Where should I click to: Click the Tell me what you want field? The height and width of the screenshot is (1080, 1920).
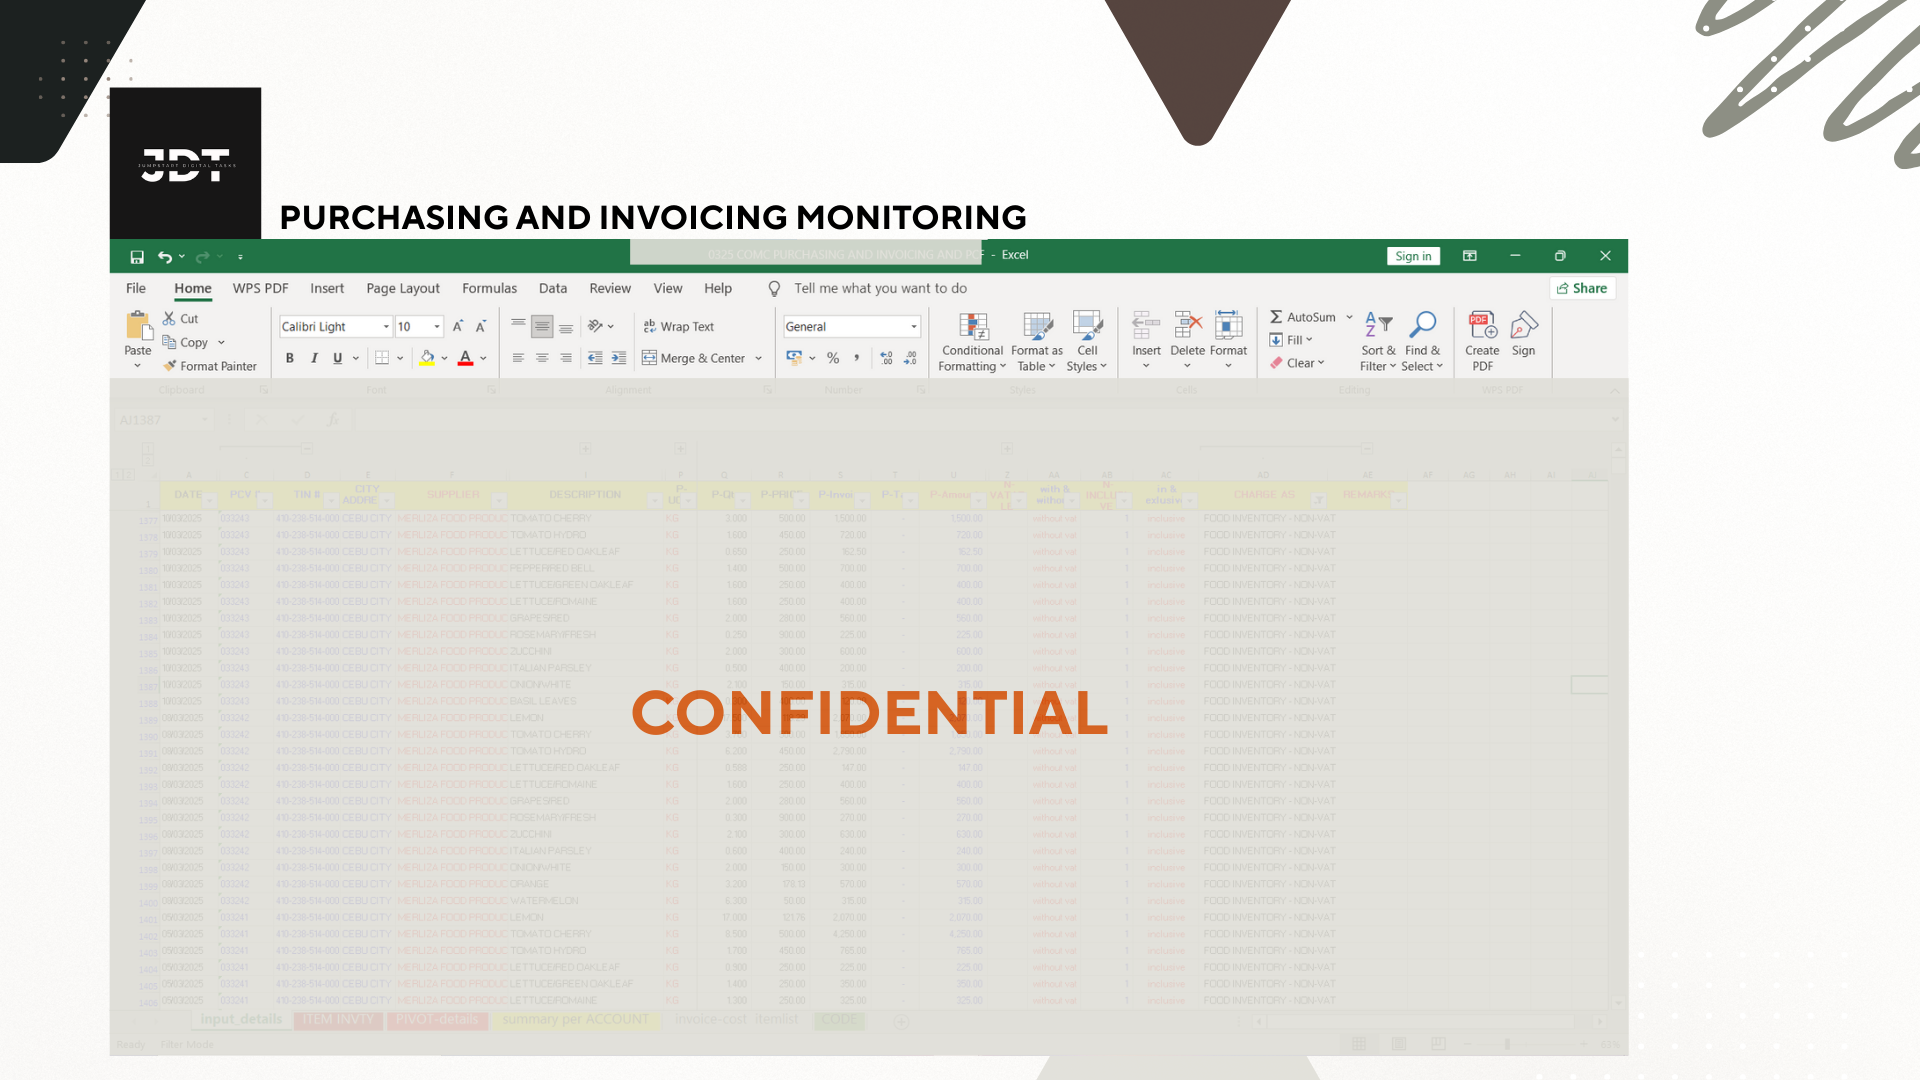(x=880, y=289)
